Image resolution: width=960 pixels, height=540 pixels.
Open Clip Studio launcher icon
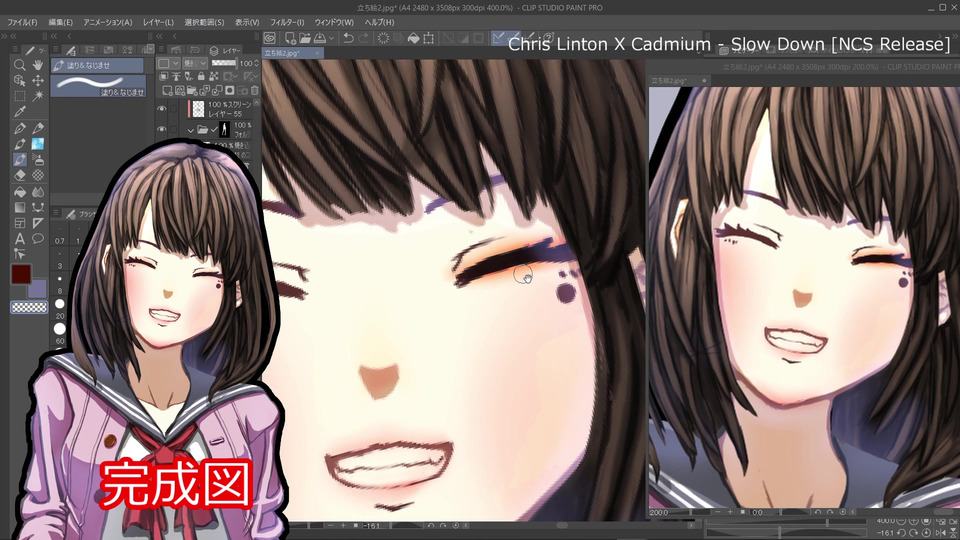[269, 38]
